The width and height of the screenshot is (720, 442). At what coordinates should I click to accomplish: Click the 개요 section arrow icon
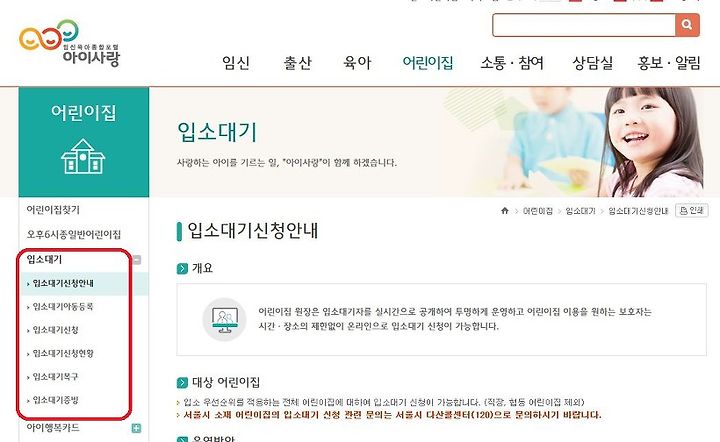click(x=182, y=269)
